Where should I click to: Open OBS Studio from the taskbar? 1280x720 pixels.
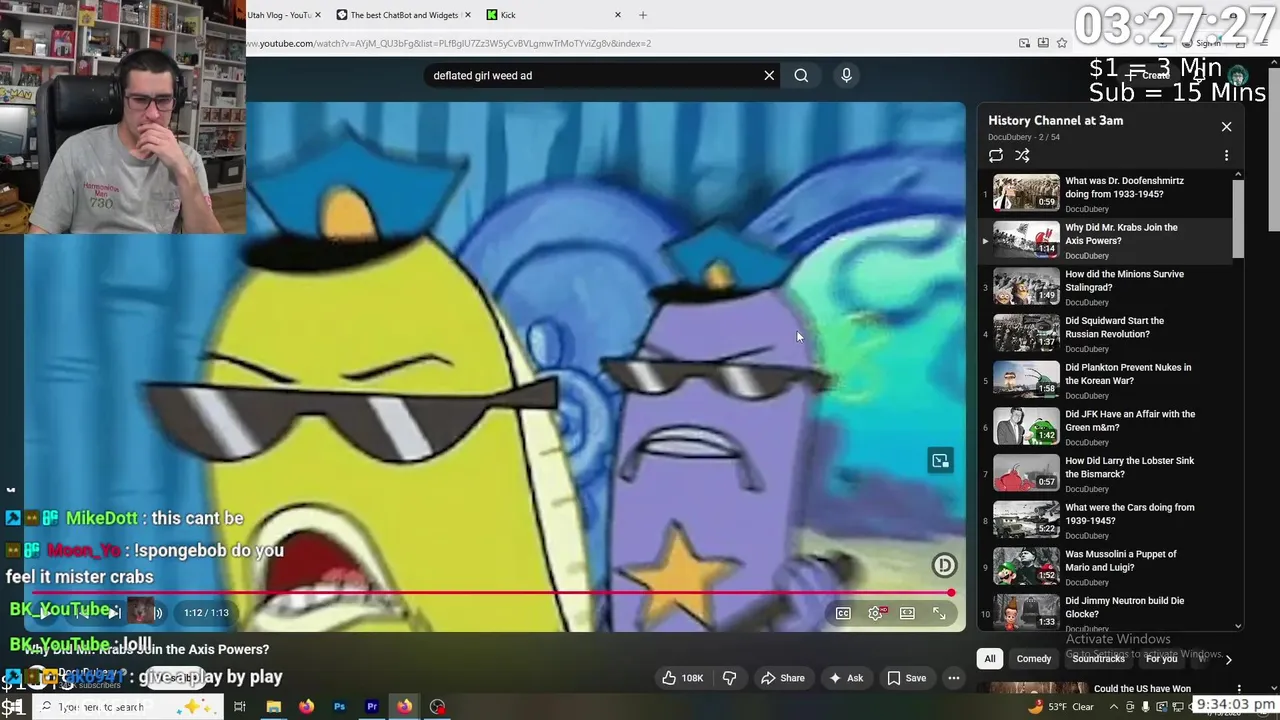[x=438, y=707]
